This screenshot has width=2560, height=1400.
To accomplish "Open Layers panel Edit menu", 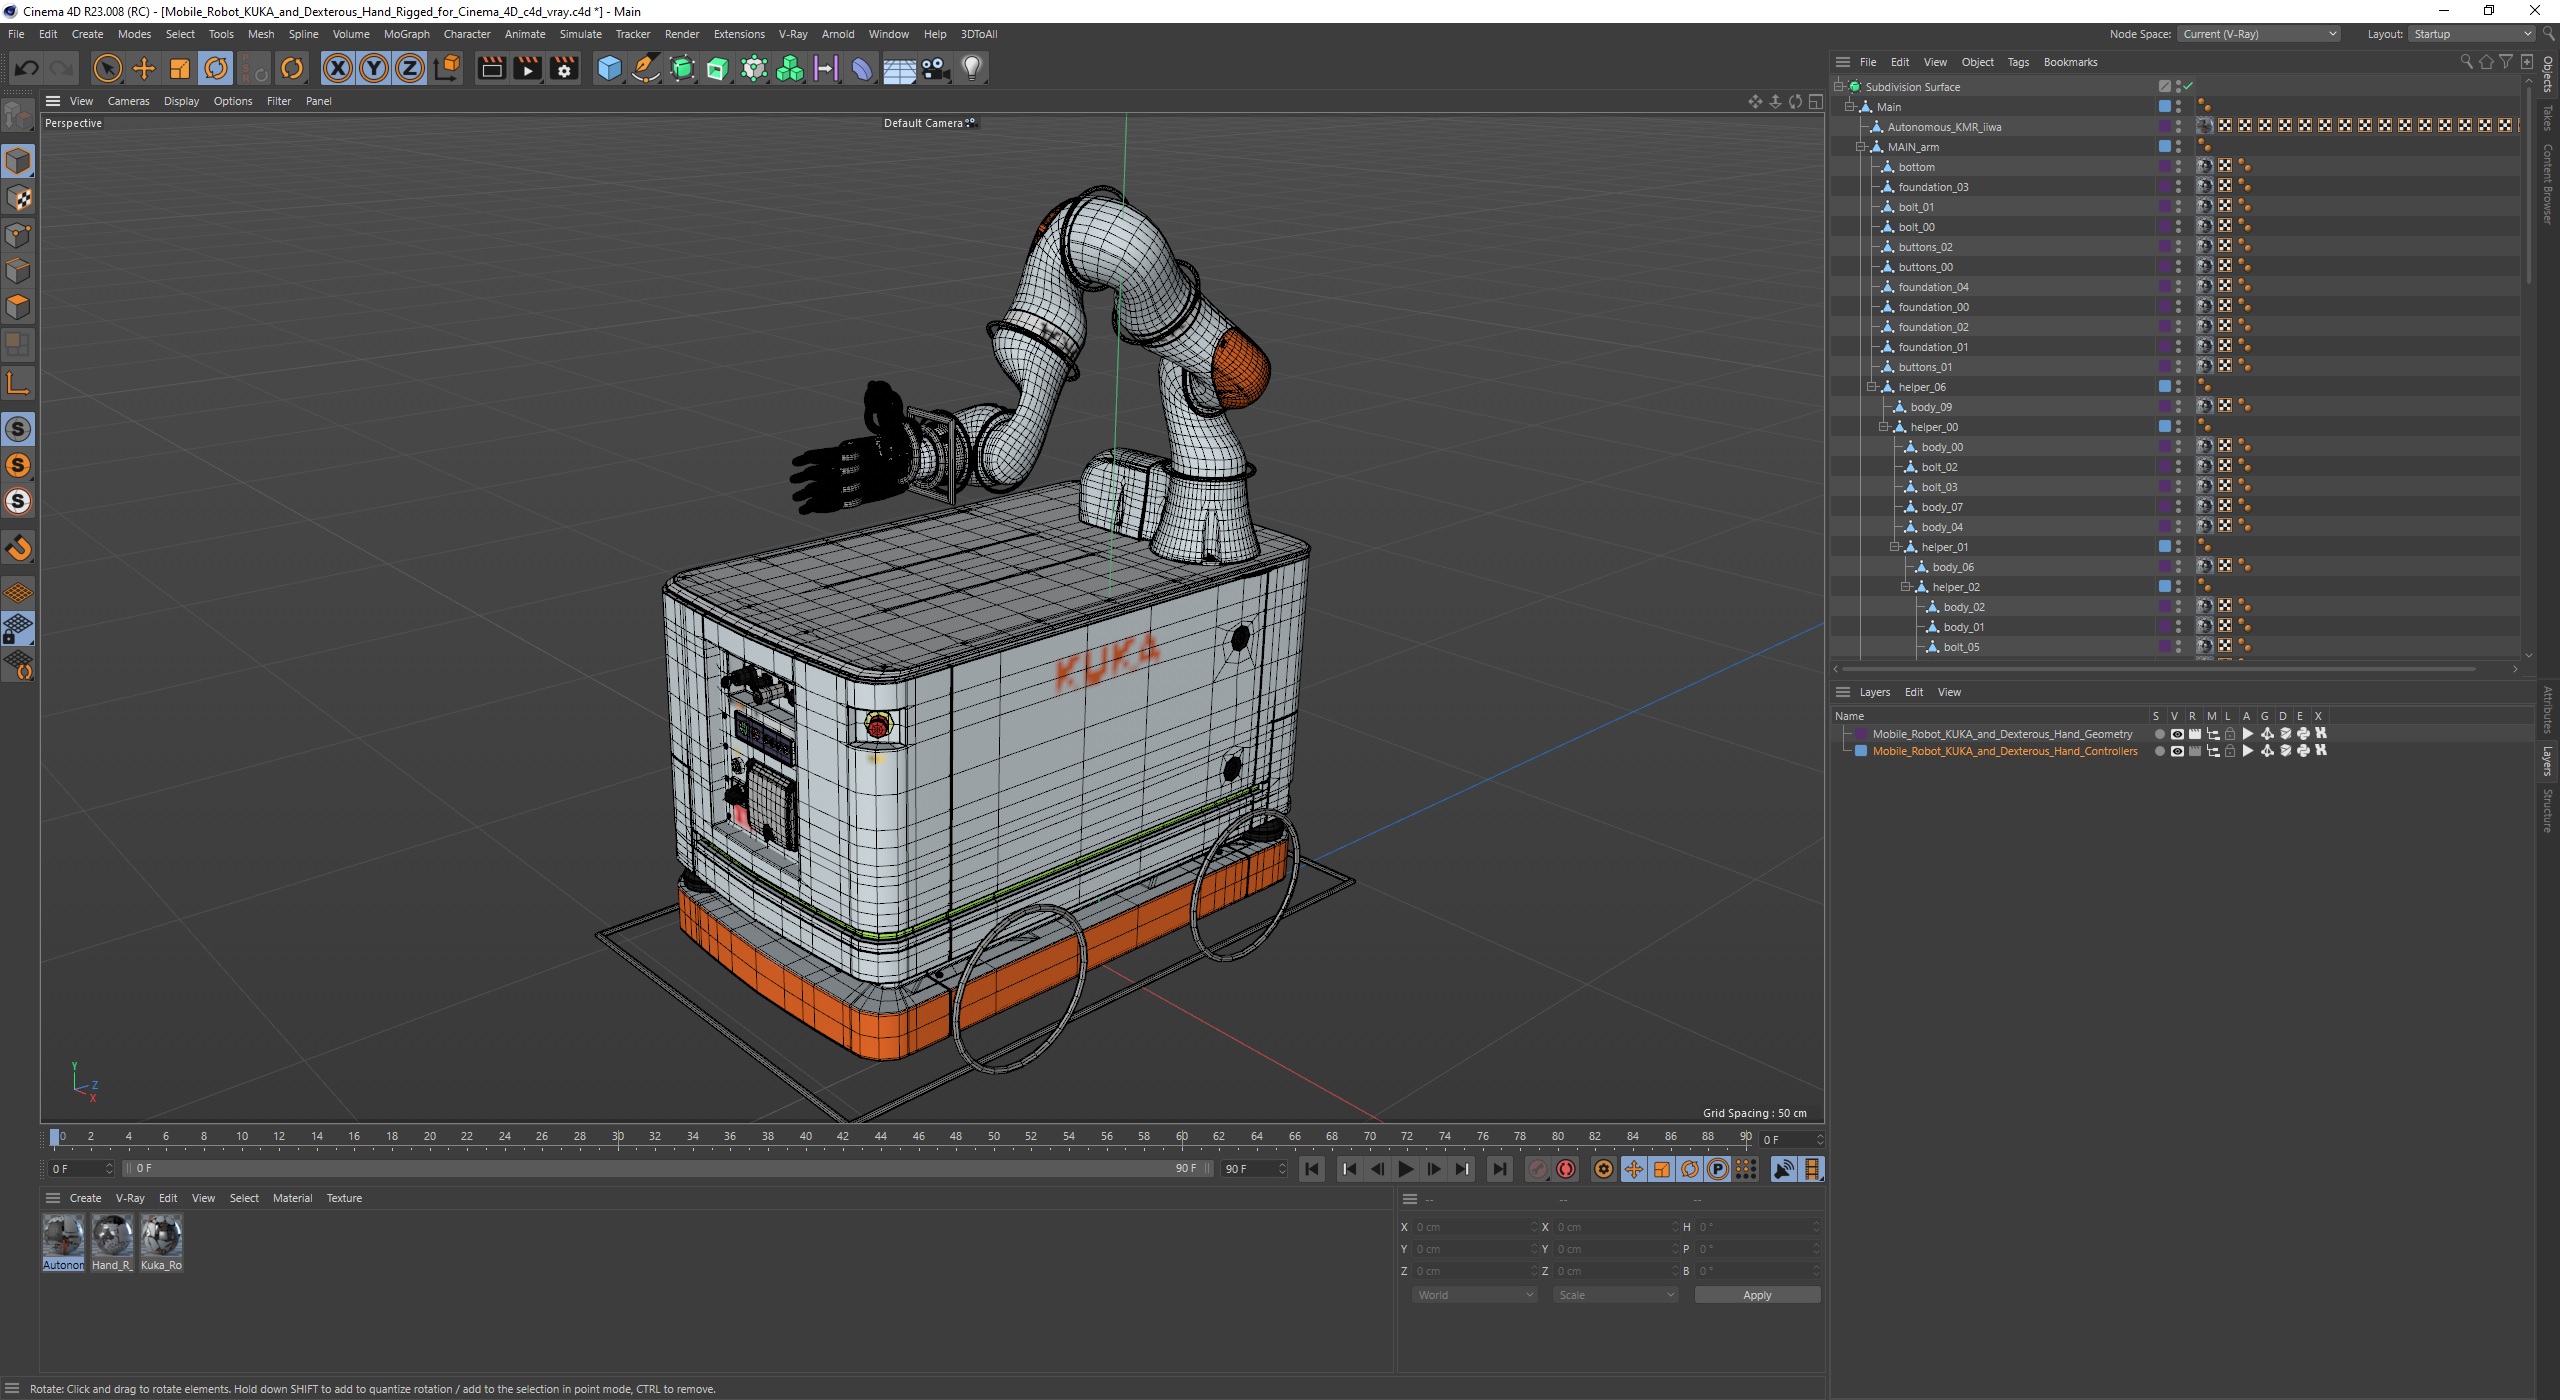I will point(1913,692).
